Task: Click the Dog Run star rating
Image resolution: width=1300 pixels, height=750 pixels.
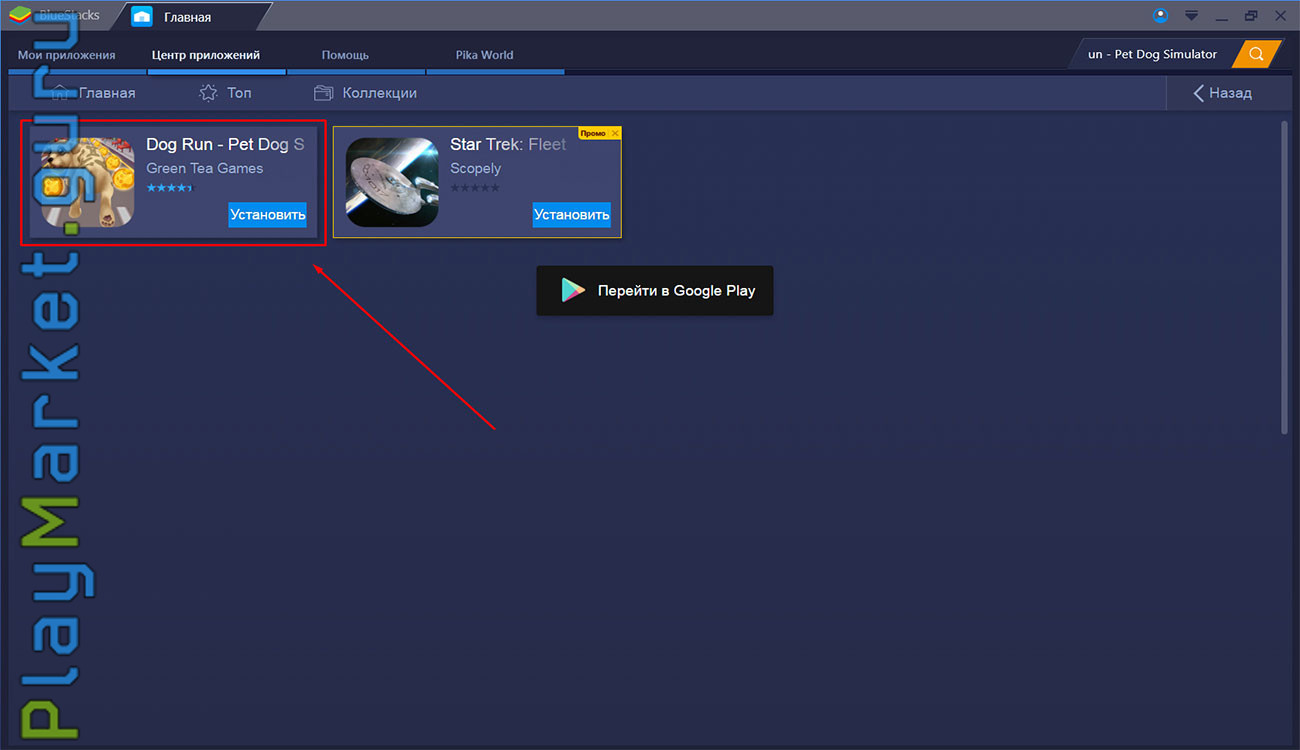Action: pos(169,188)
